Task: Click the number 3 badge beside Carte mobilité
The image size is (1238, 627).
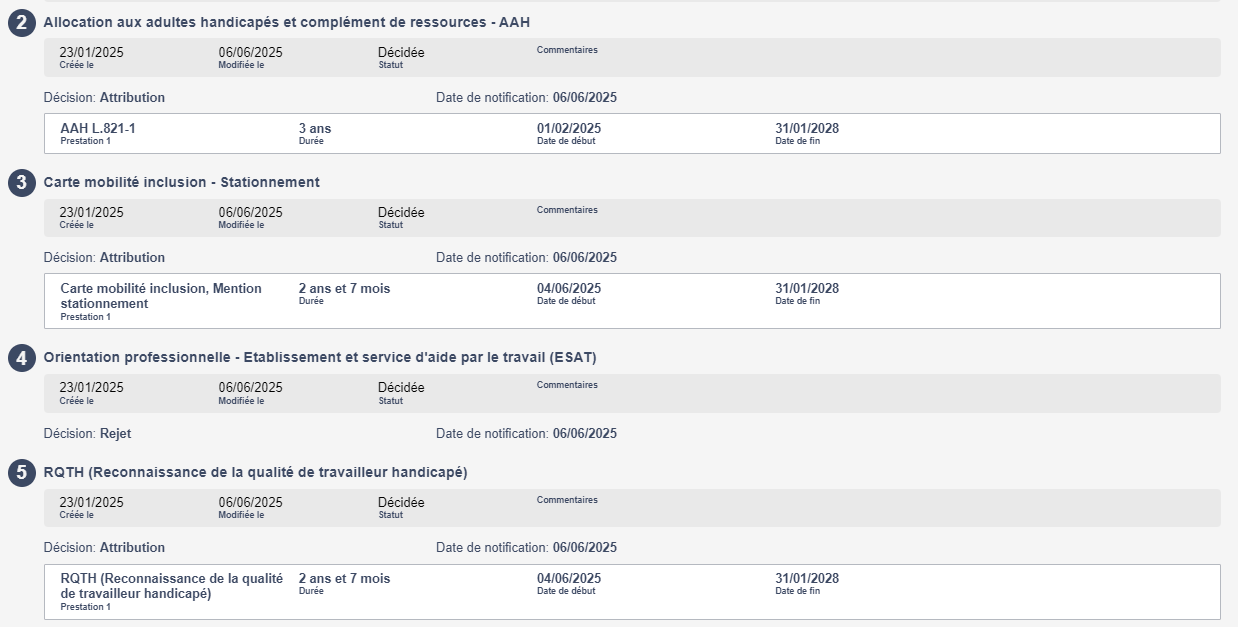Action: (22, 183)
